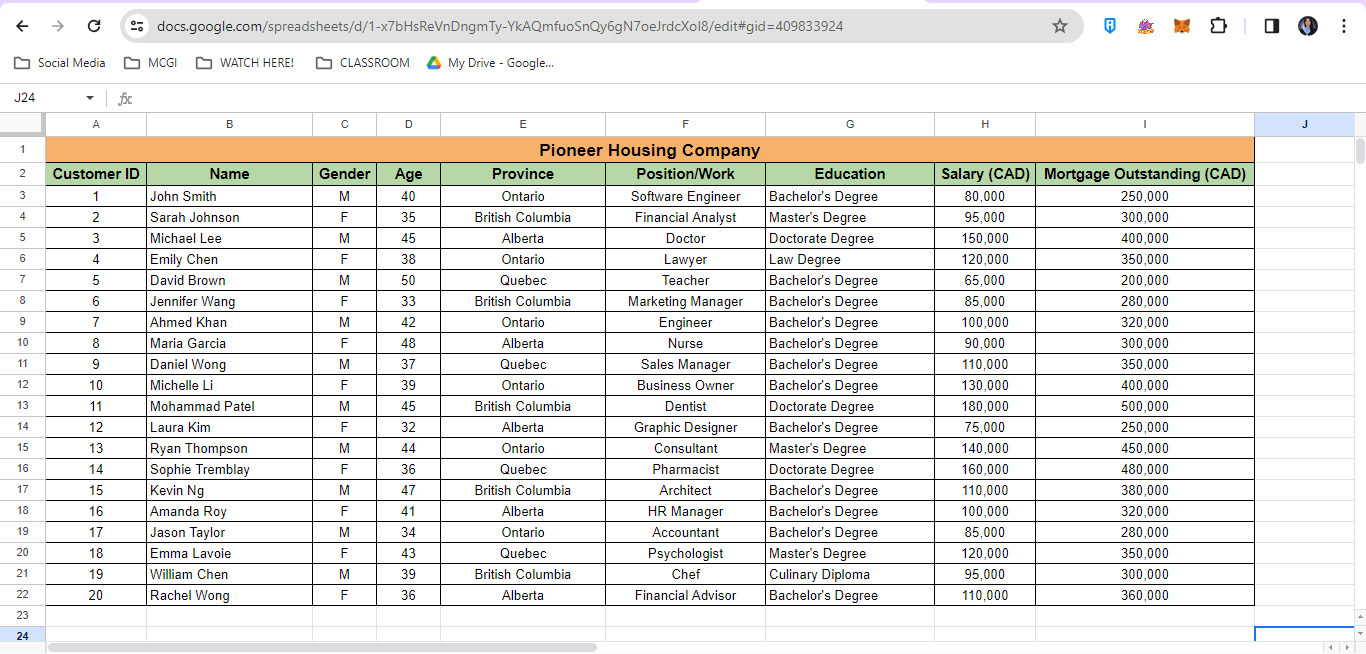
Task: Select the Psychologist cell
Action: click(x=685, y=553)
